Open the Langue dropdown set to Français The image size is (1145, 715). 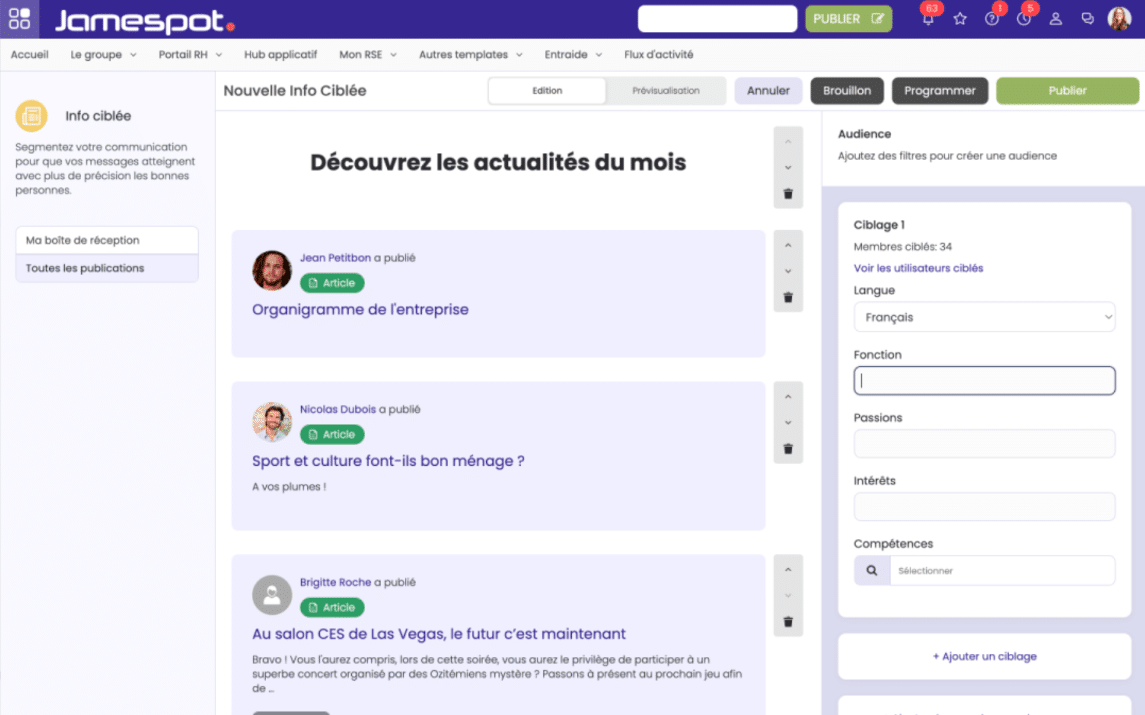point(984,317)
